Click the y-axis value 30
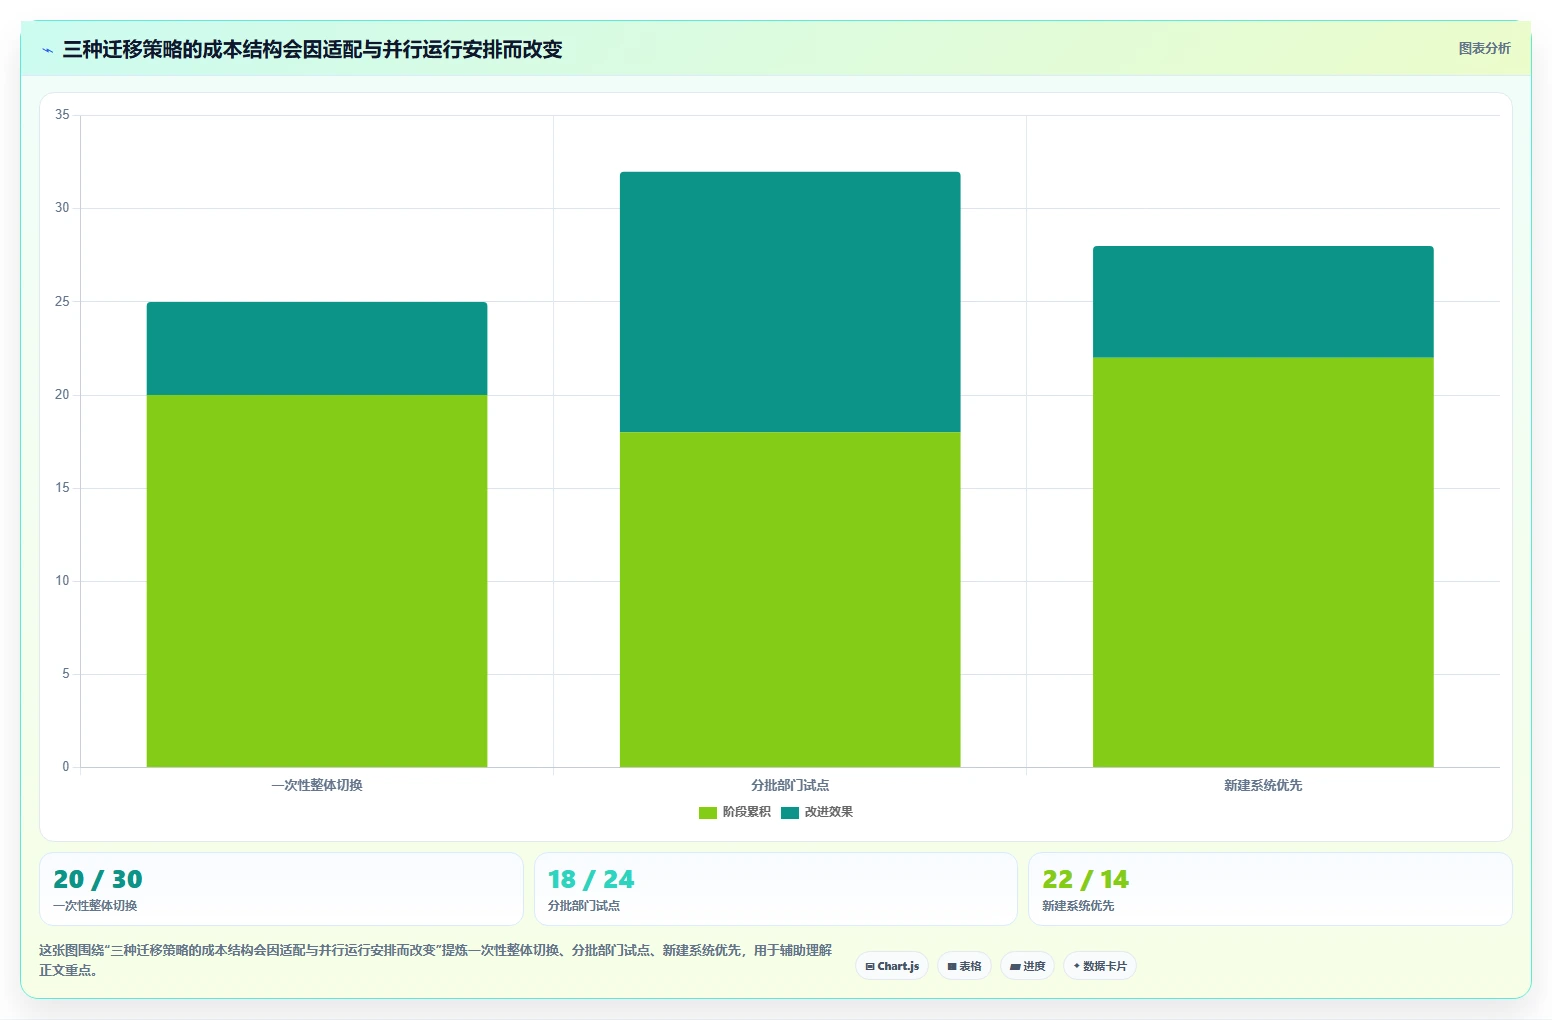The height and width of the screenshot is (1020, 1552). [x=62, y=208]
